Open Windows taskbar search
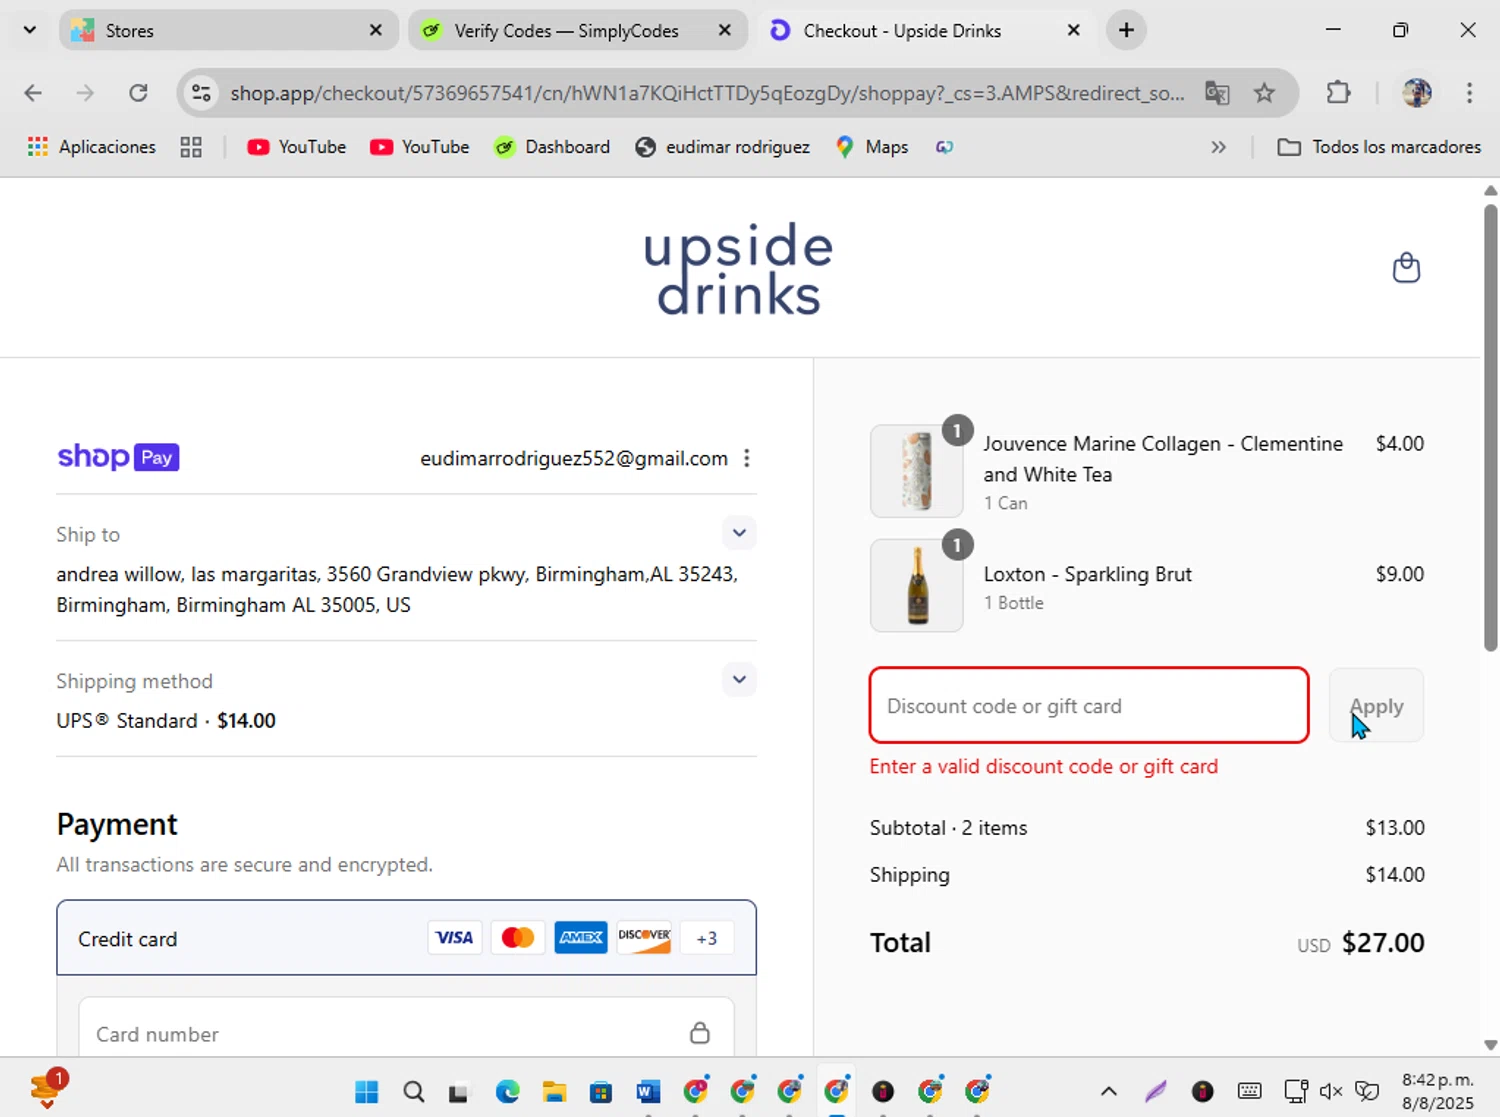This screenshot has height=1117, width=1500. point(413,1091)
